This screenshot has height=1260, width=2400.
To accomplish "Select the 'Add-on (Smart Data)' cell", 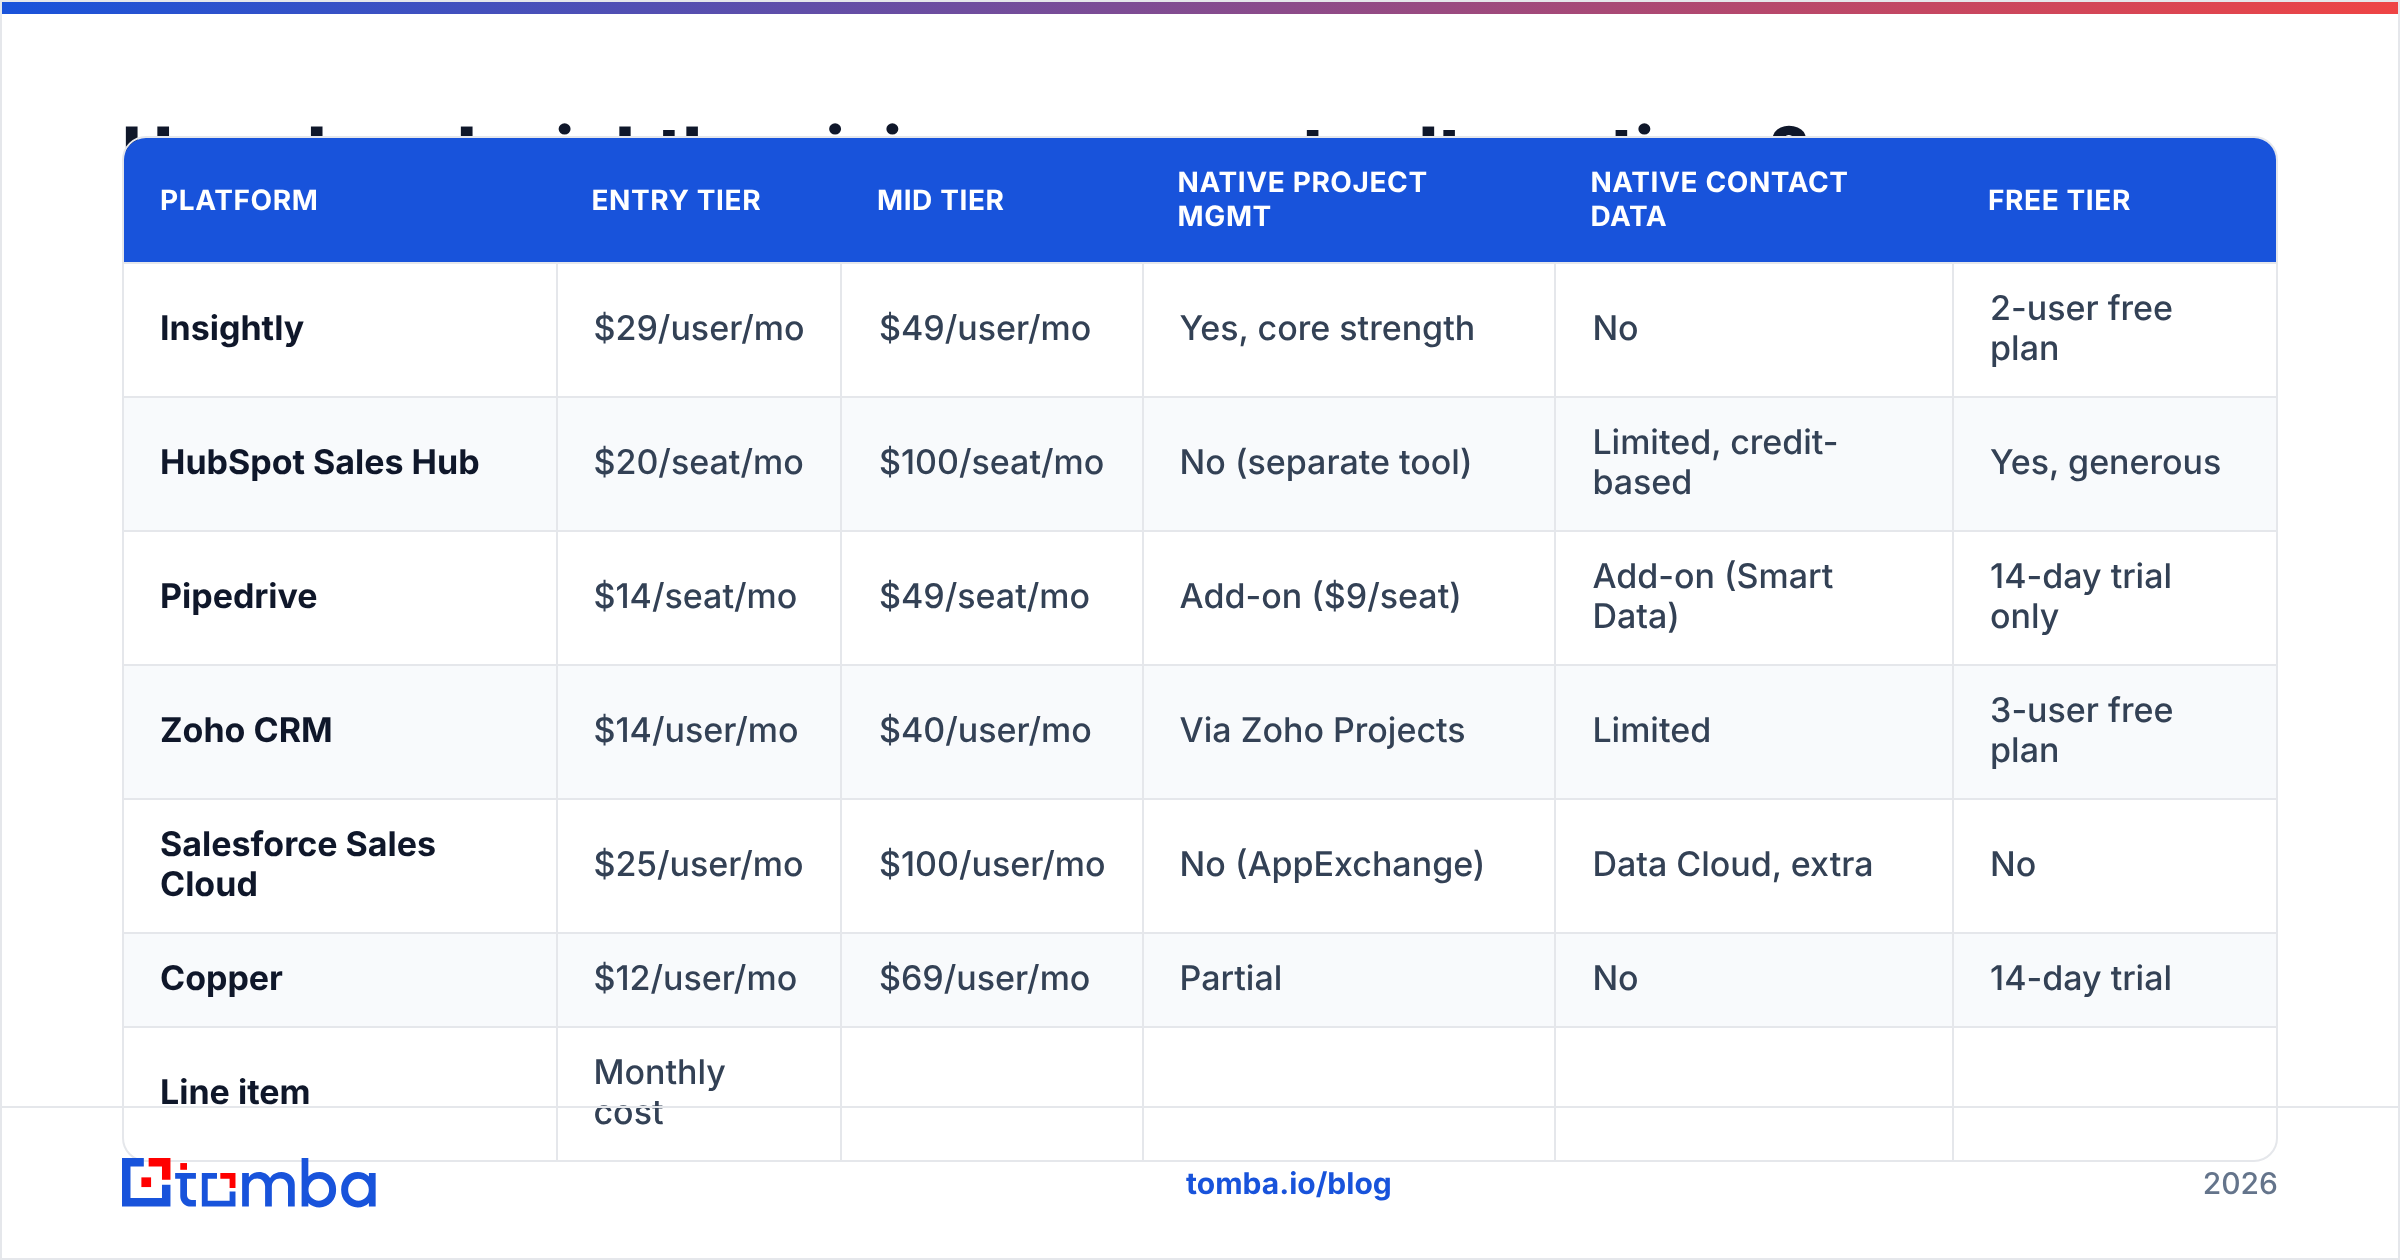I will point(1712,596).
